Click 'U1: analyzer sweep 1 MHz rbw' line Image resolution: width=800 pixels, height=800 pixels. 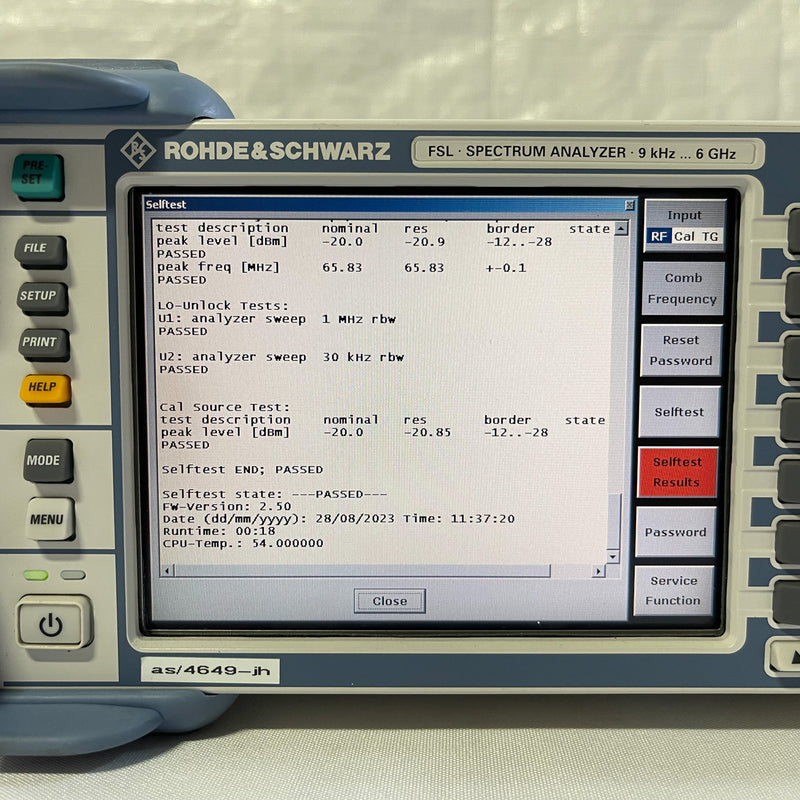coord(277,319)
